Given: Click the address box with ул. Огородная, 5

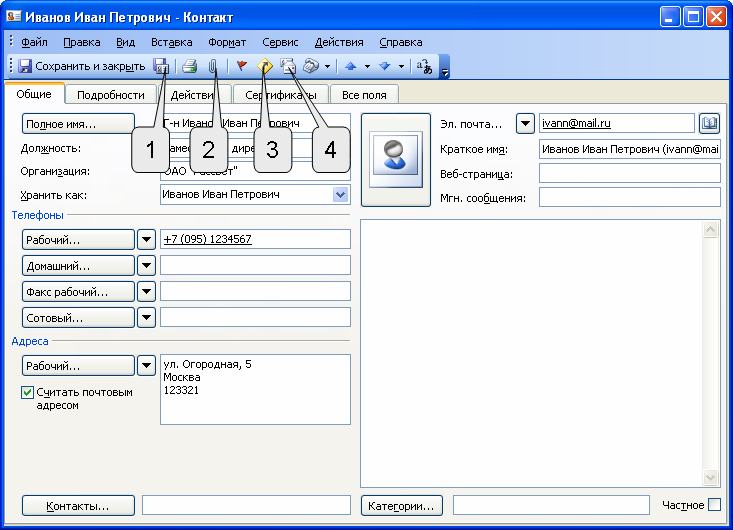Looking at the screenshot, I should pyautogui.click(x=255, y=389).
